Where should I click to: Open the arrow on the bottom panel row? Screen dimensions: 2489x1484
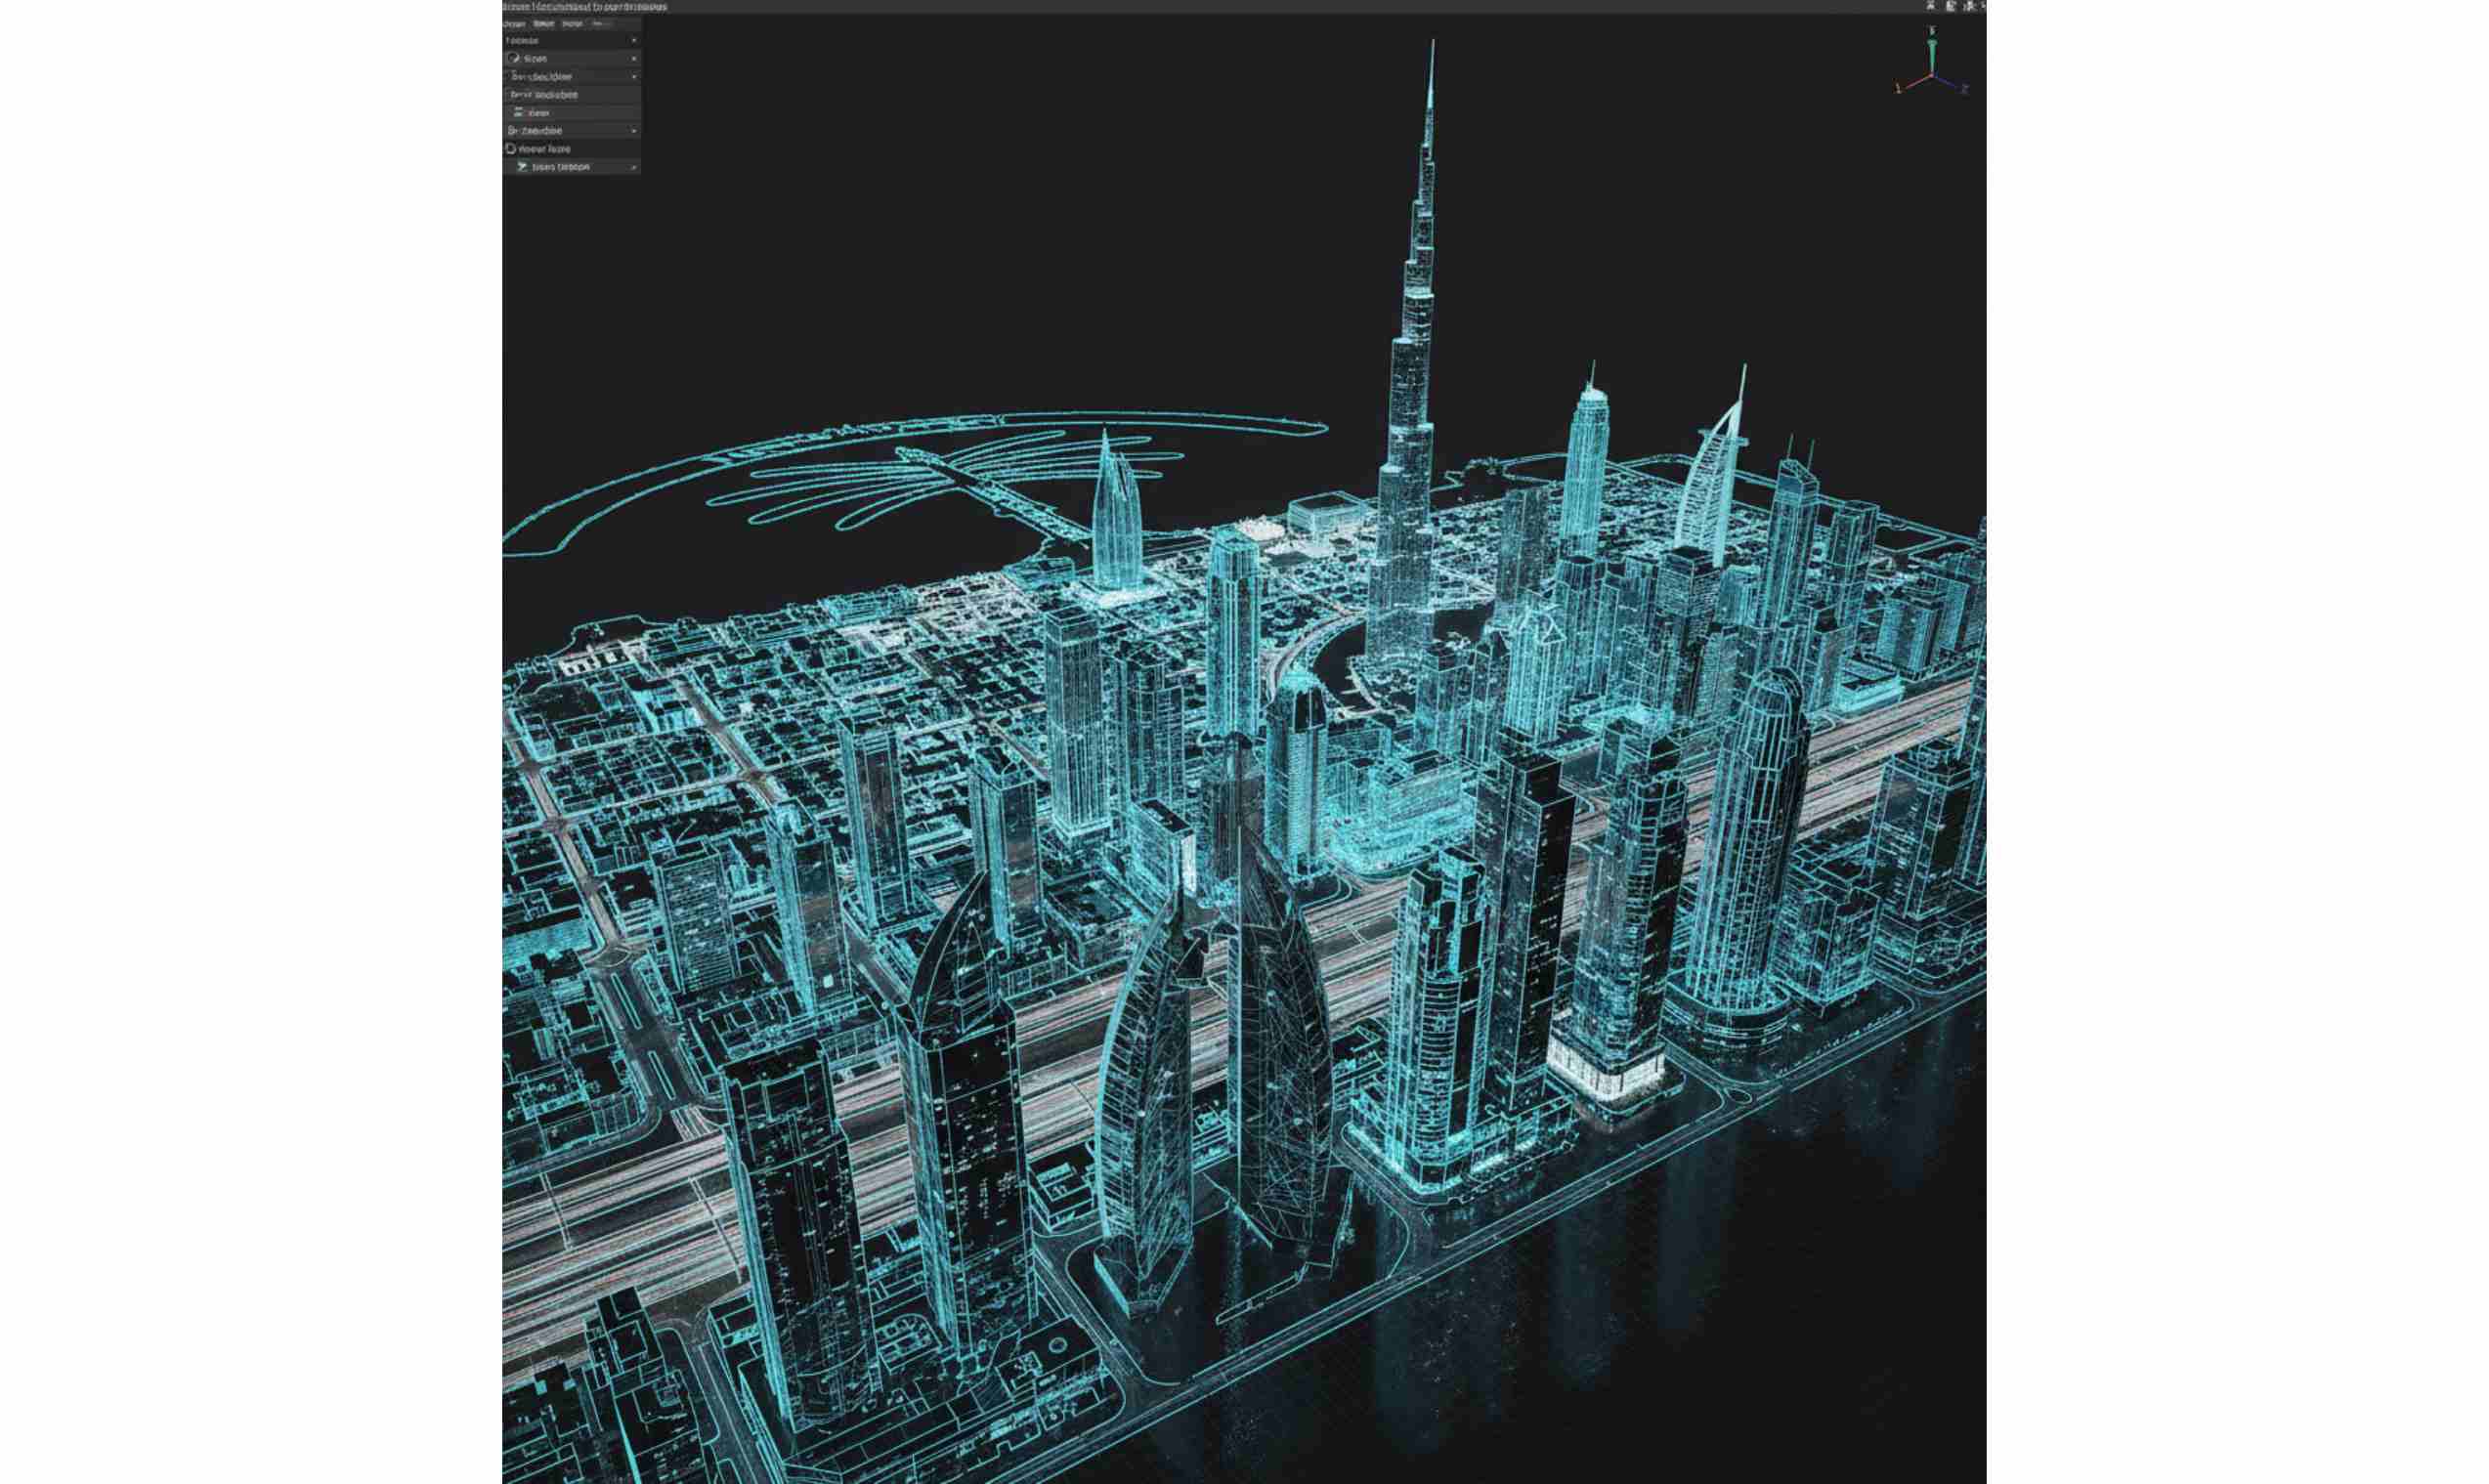633,167
